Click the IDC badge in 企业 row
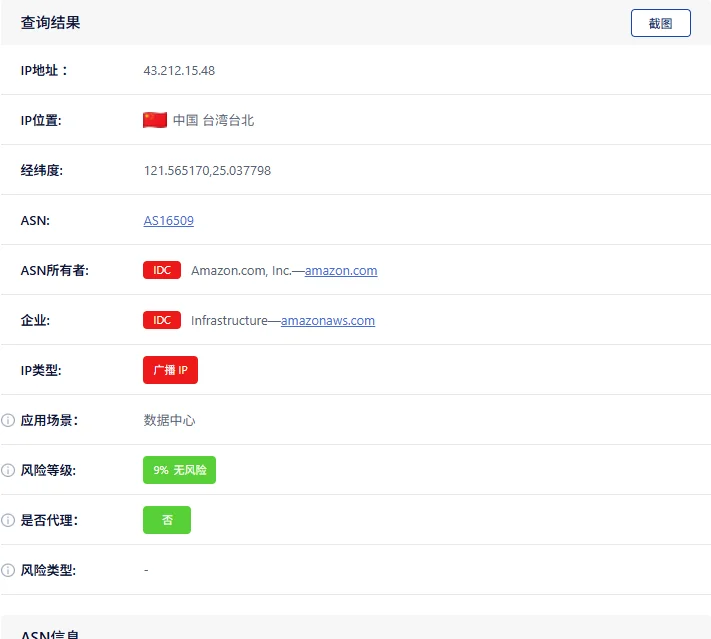The height and width of the screenshot is (639, 711). pyautogui.click(x=161, y=320)
